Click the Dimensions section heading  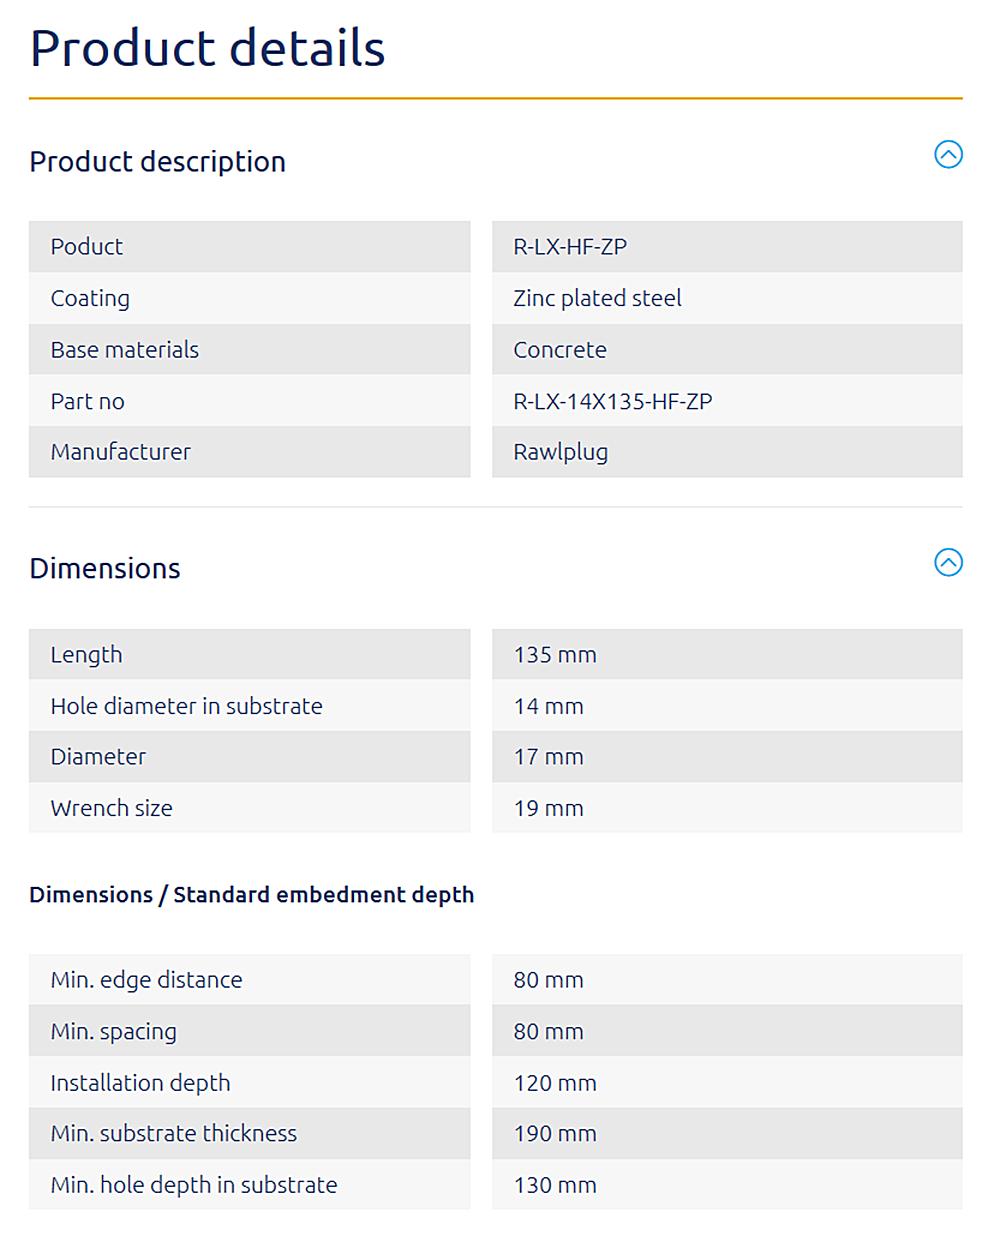pos(105,568)
